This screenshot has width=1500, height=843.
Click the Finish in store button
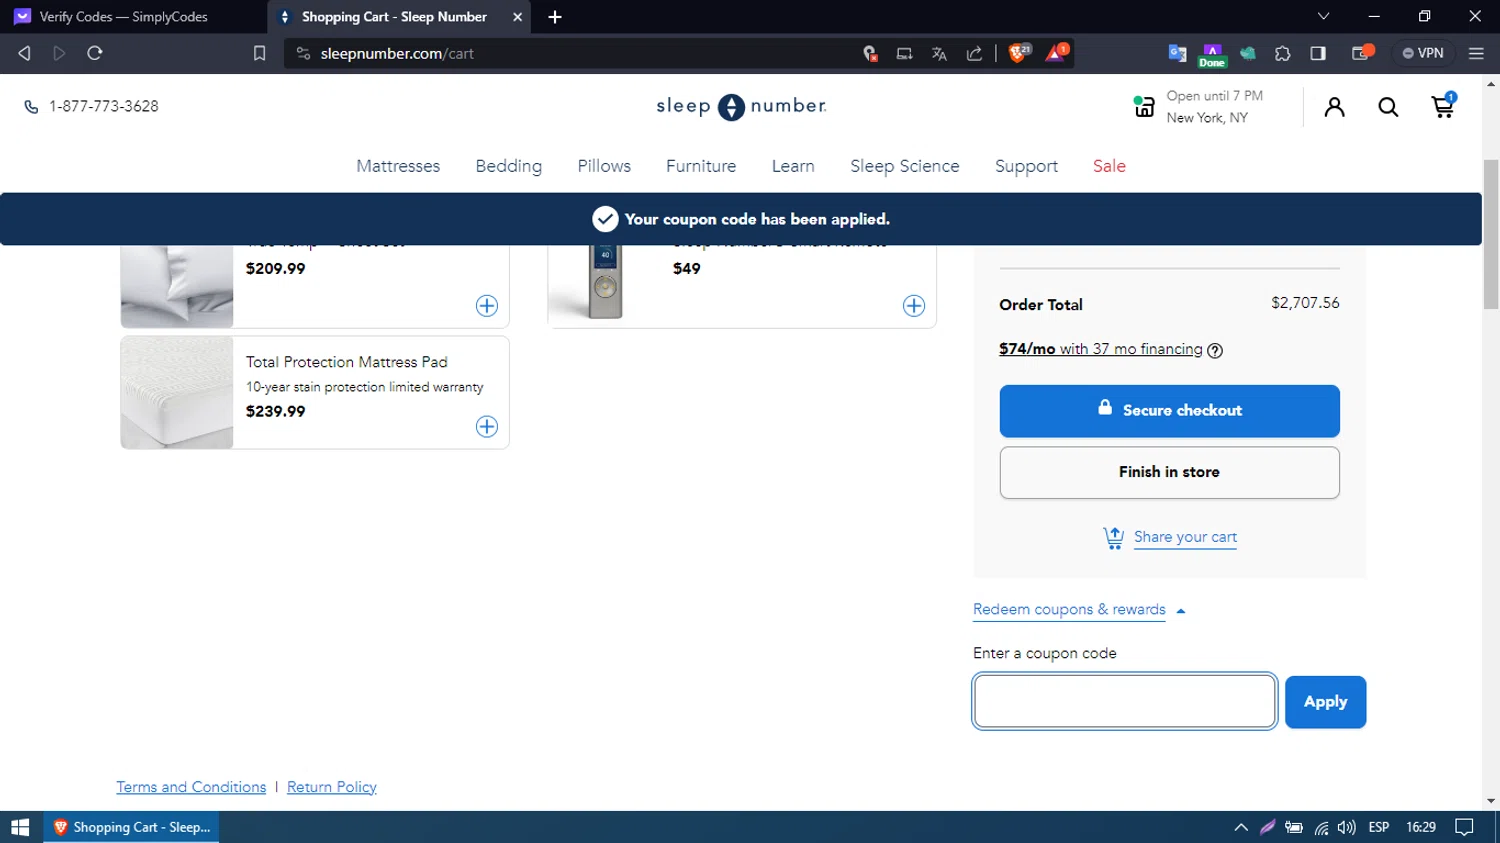(1169, 472)
